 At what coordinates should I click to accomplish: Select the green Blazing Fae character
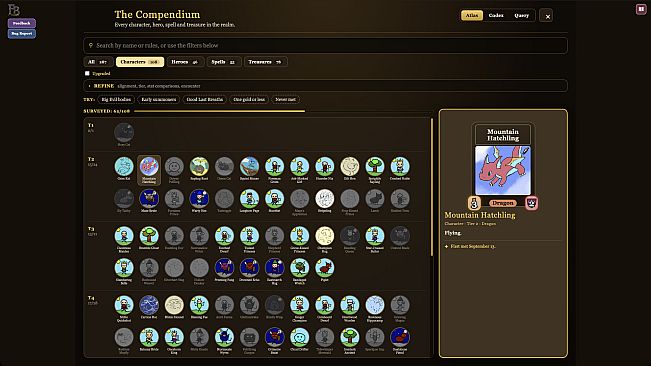(x=199, y=305)
